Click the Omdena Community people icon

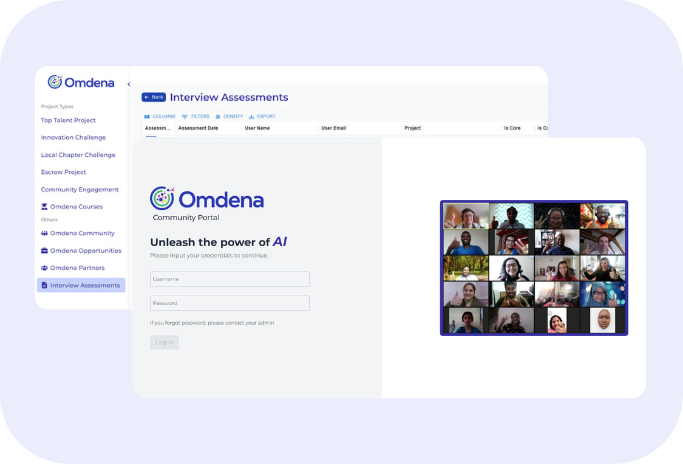click(44, 233)
